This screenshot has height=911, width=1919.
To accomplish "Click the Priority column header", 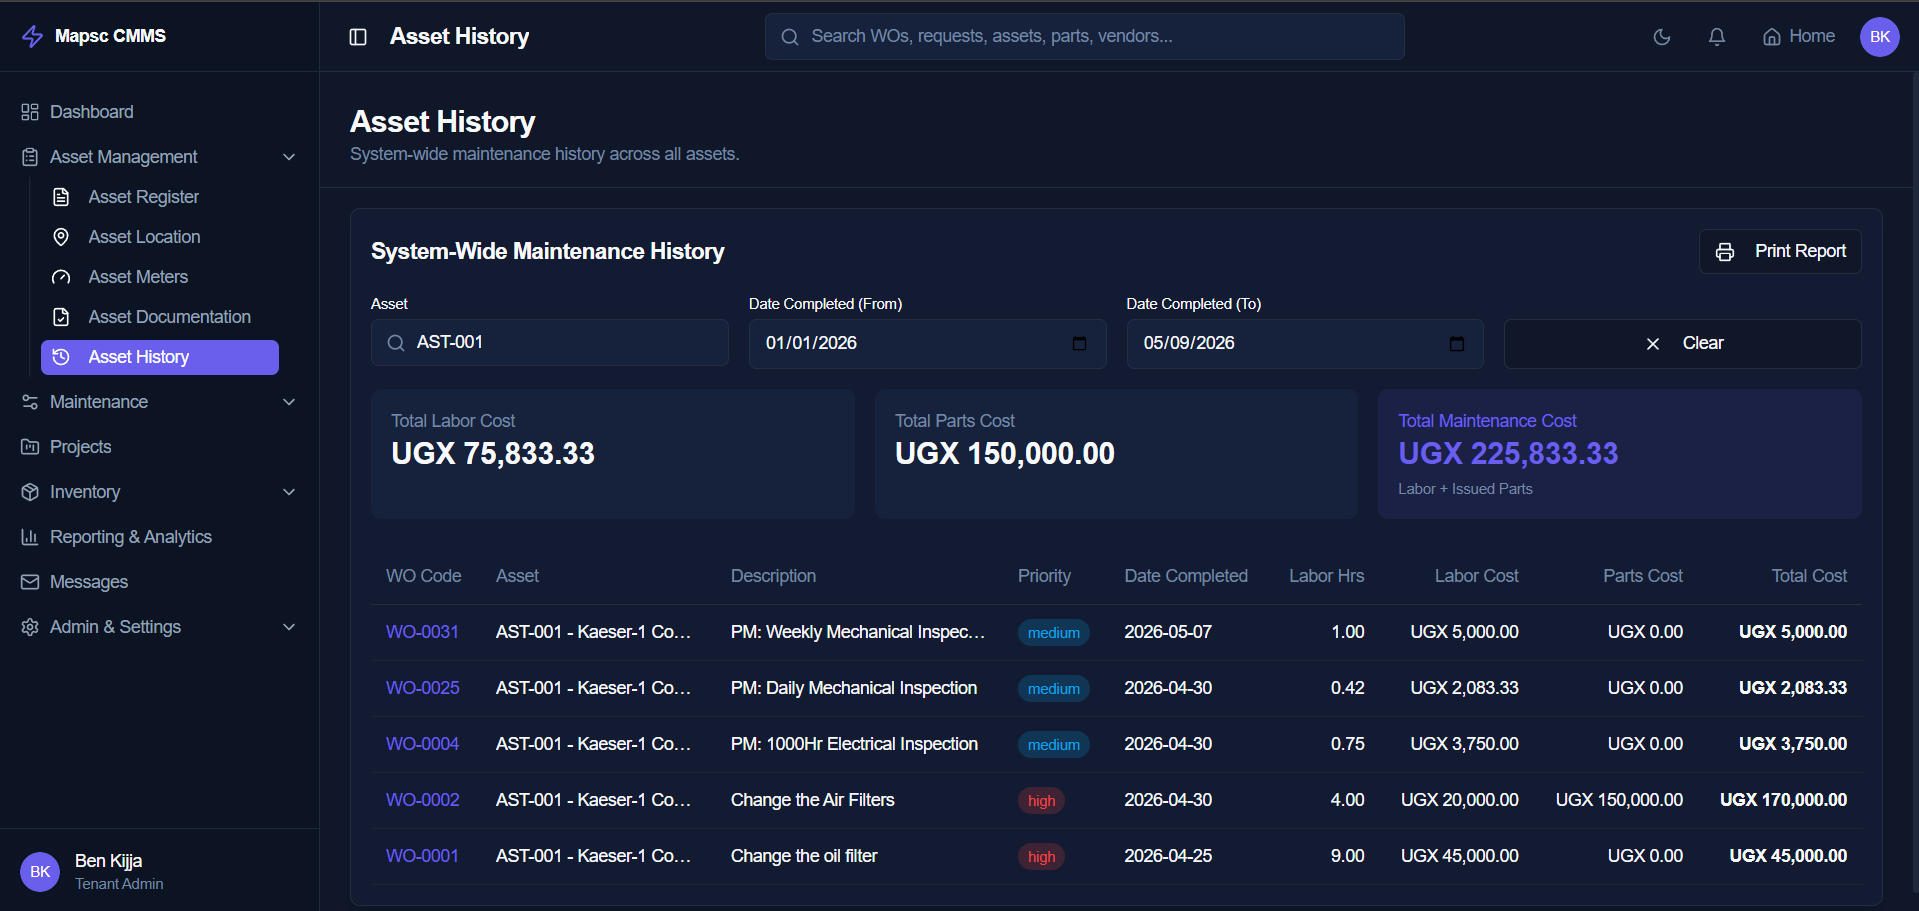I will point(1044,576).
